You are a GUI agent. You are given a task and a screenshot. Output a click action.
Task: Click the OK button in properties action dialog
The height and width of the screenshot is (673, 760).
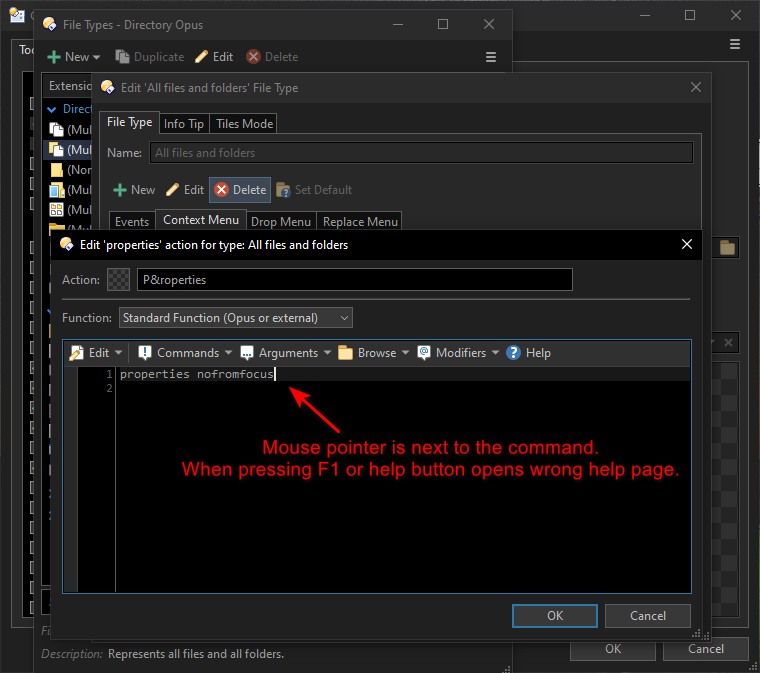point(554,616)
